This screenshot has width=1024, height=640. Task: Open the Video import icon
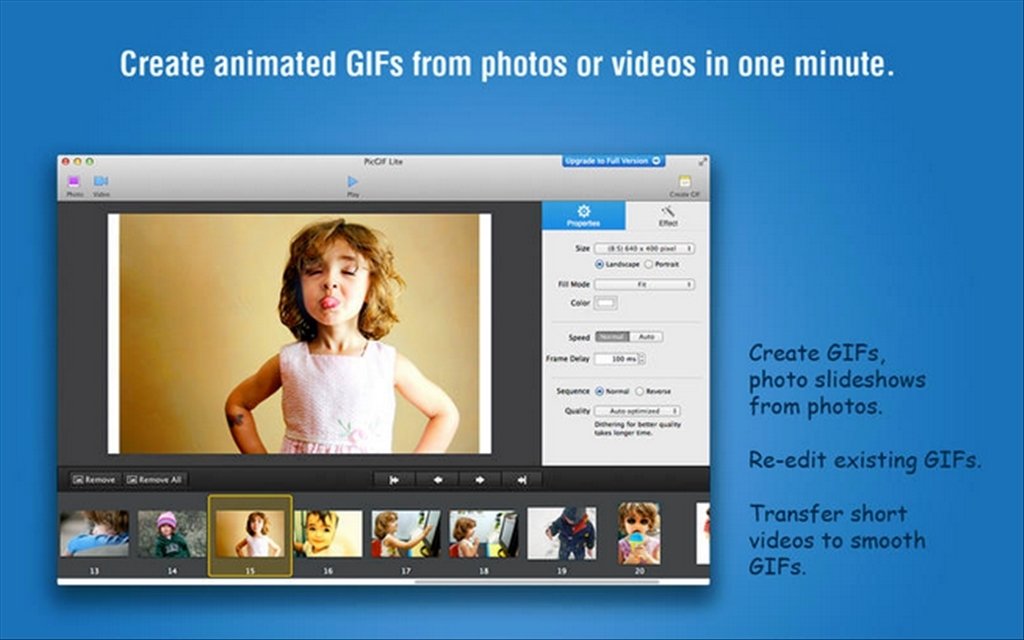pyautogui.click(x=101, y=181)
